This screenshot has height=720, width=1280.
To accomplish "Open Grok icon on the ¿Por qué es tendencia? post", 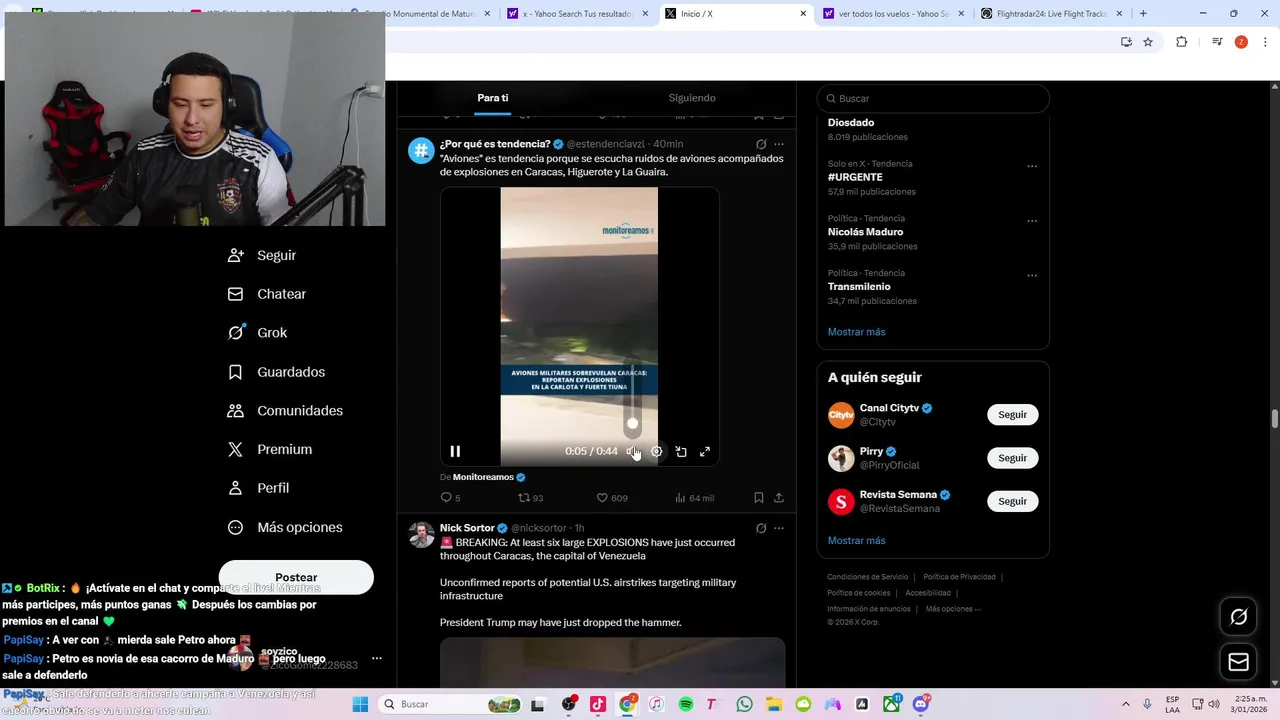I will [761, 144].
